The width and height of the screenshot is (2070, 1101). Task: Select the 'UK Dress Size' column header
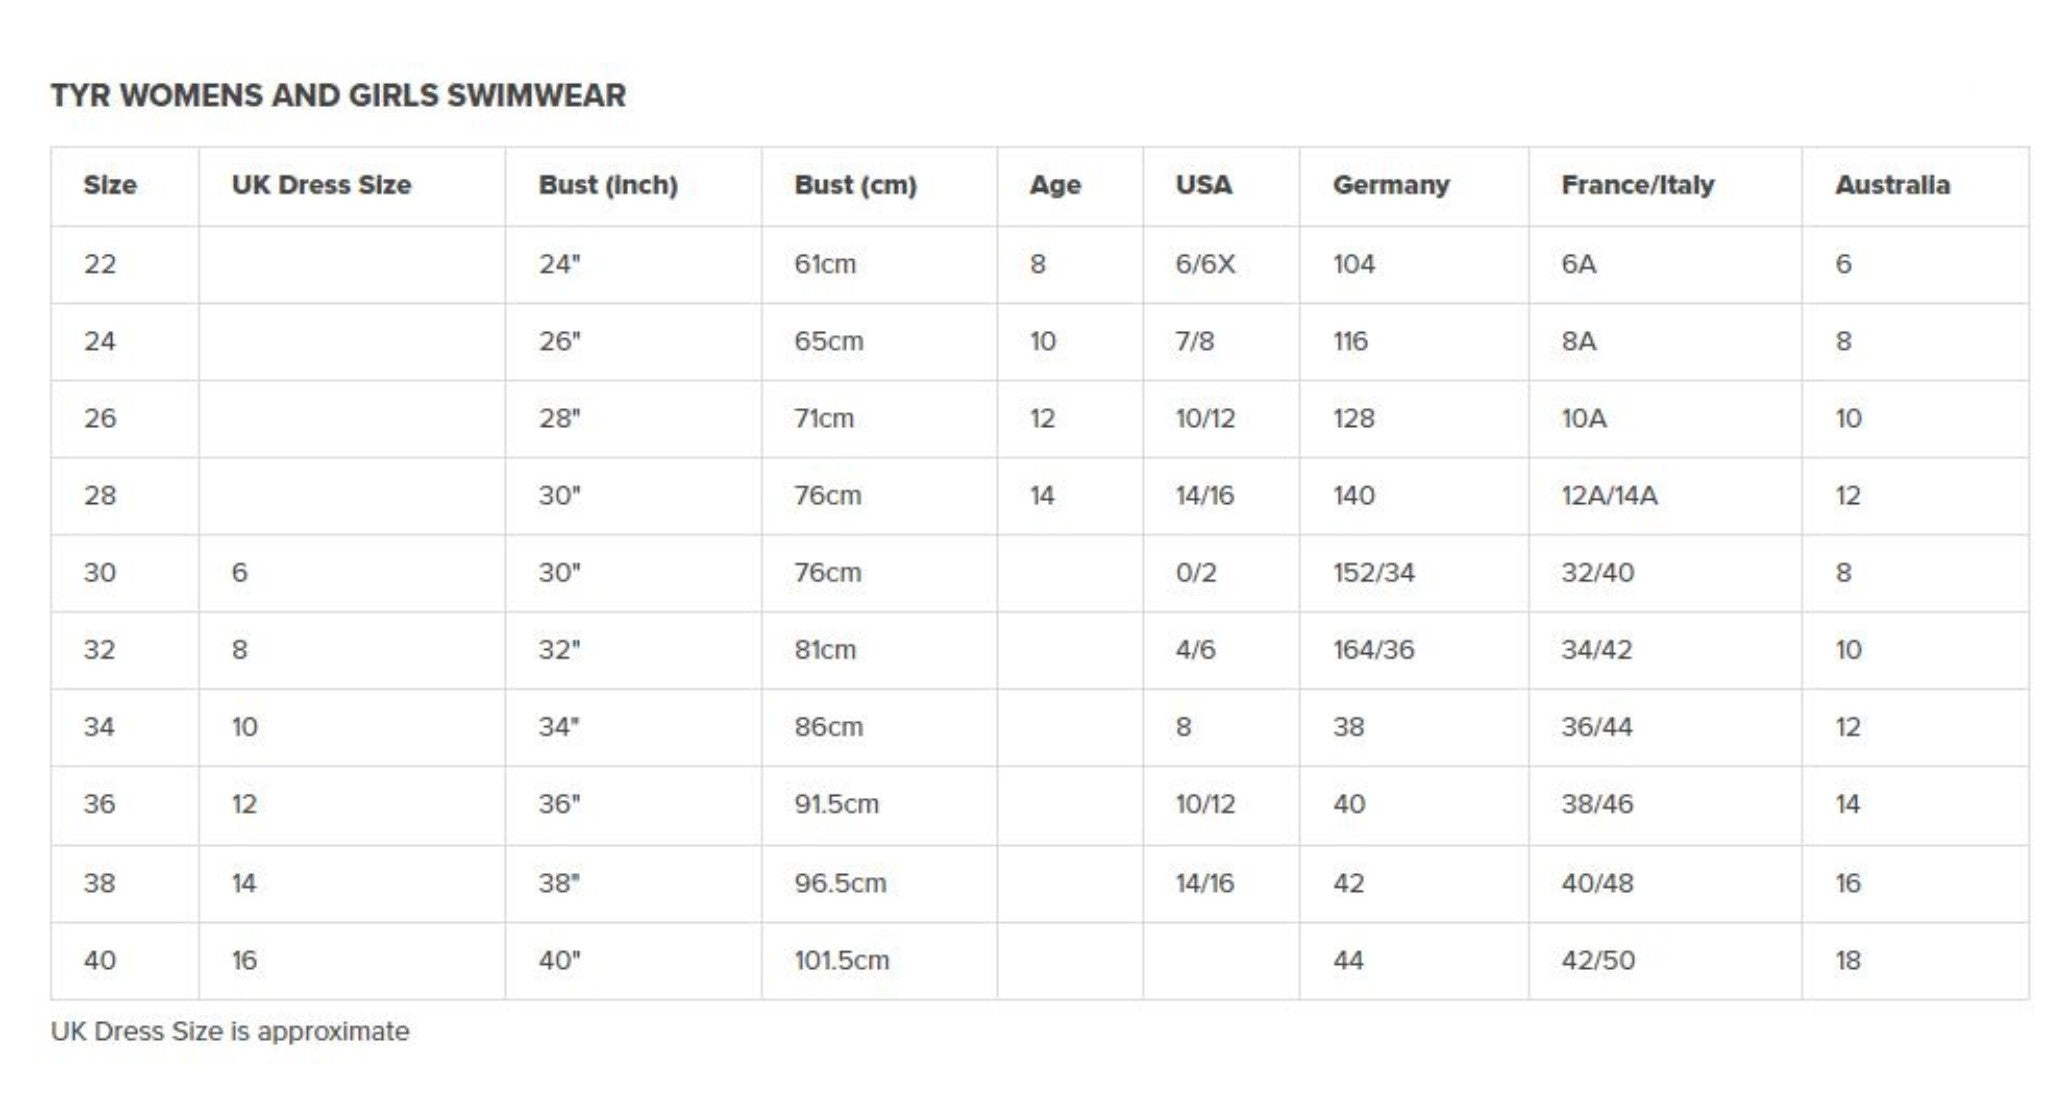click(x=321, y=185)
